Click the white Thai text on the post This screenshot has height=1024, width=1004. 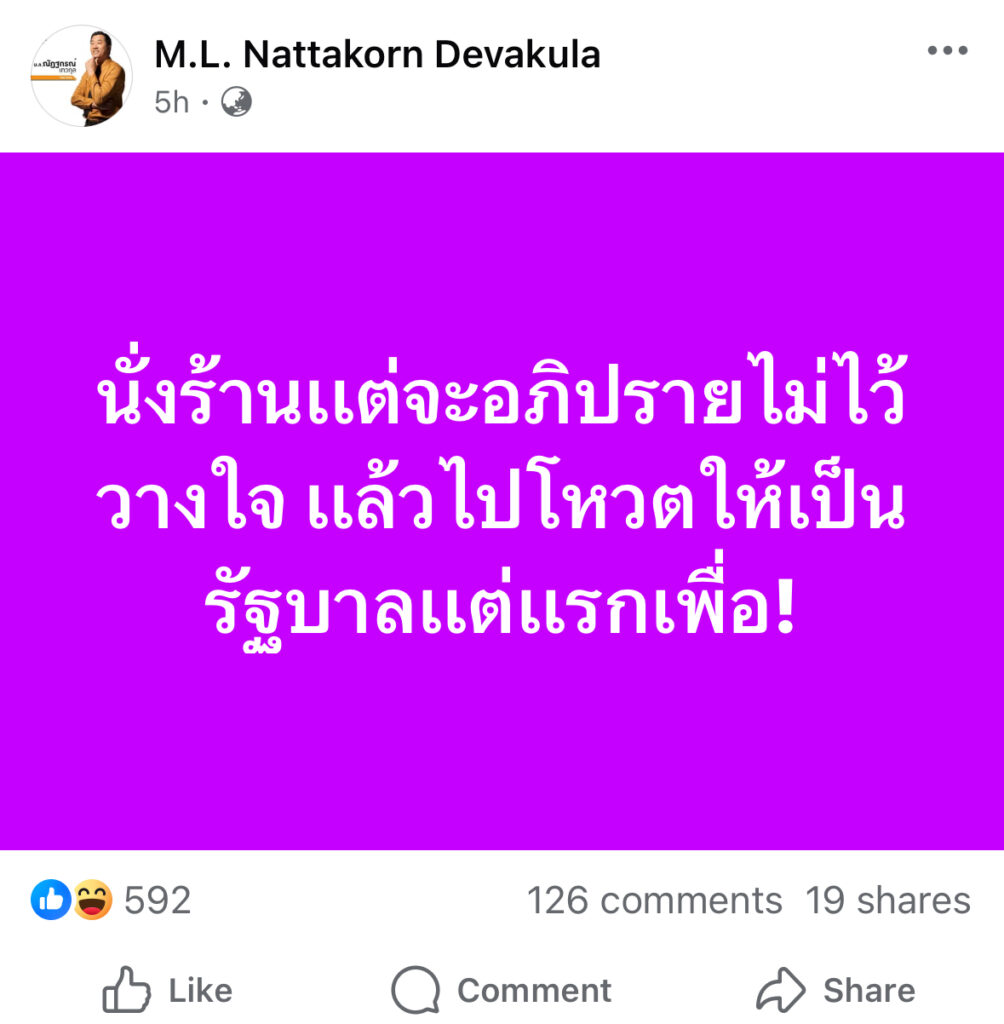[501, 502]
